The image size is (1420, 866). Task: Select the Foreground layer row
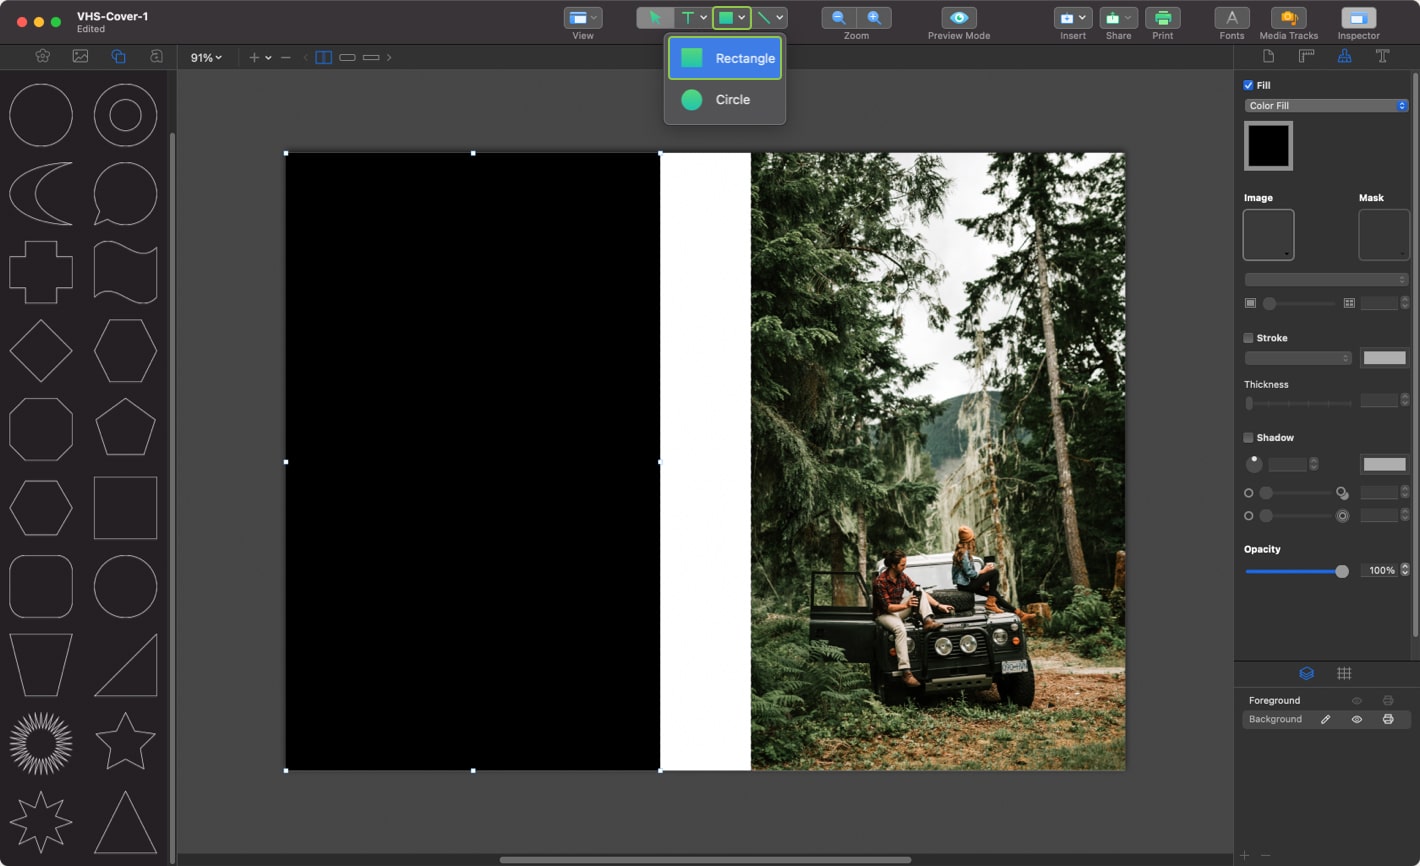coord(1275,700)
